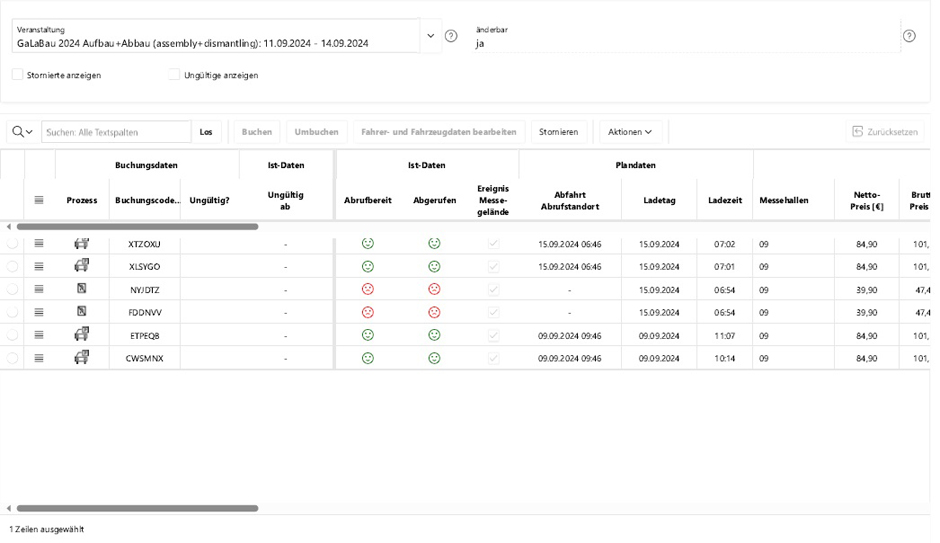Expand the Veranstaltung dropdown arrow

tap(431, 36)
